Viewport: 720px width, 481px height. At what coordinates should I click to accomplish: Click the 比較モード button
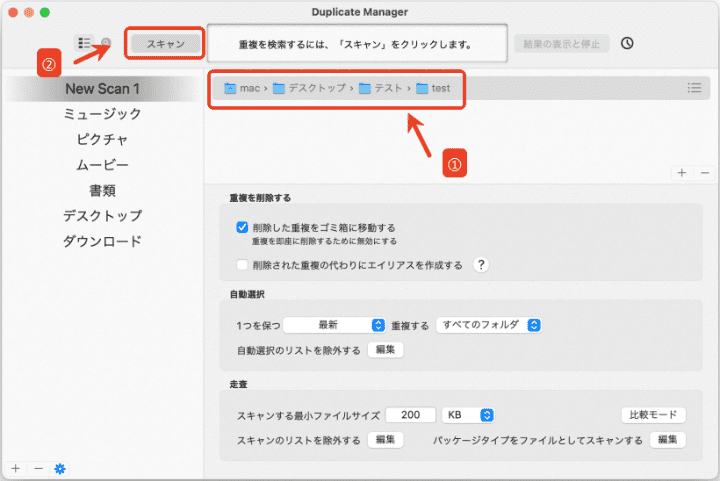[653, 414]
